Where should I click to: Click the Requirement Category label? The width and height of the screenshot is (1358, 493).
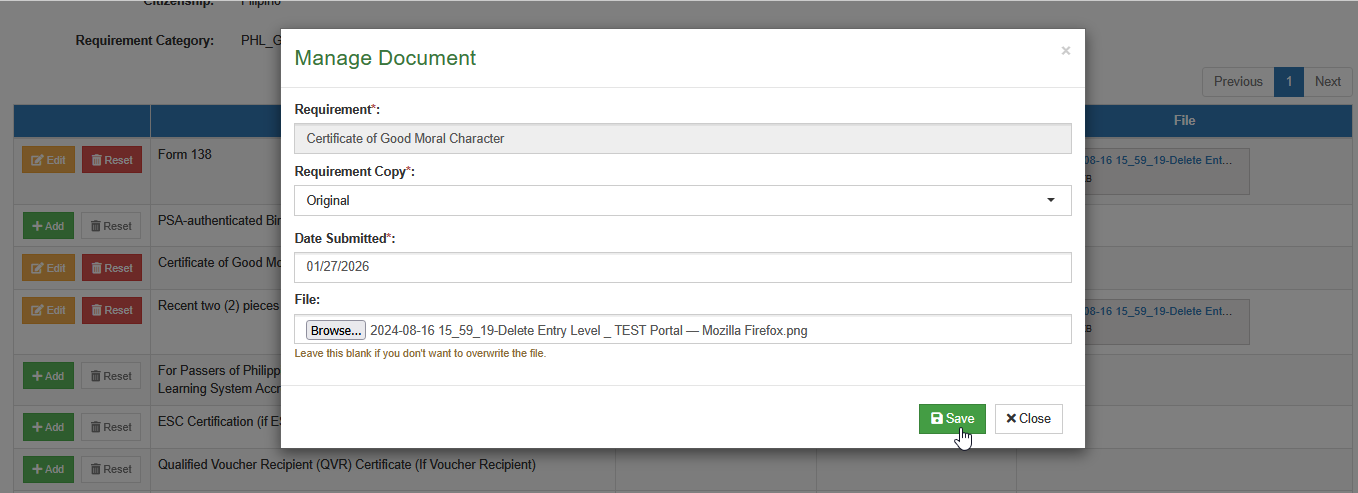coord(145,41)
